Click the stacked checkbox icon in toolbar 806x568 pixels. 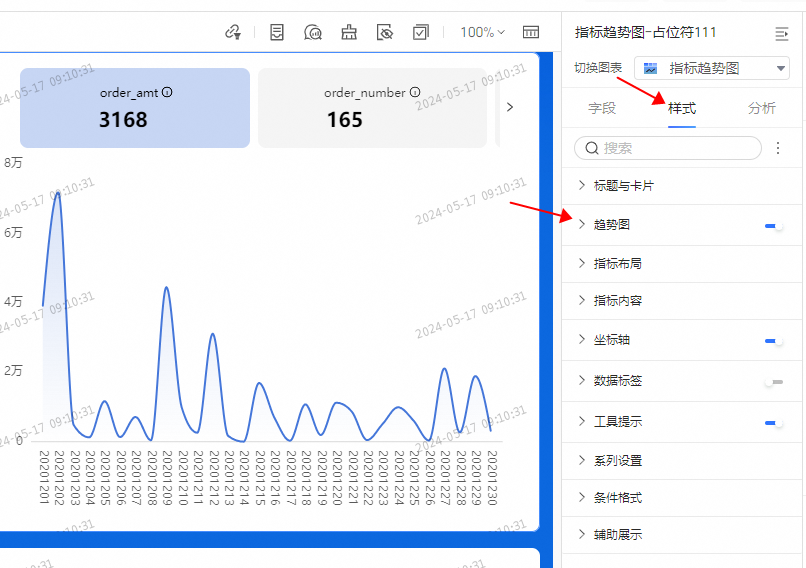(x=421, y=33)
